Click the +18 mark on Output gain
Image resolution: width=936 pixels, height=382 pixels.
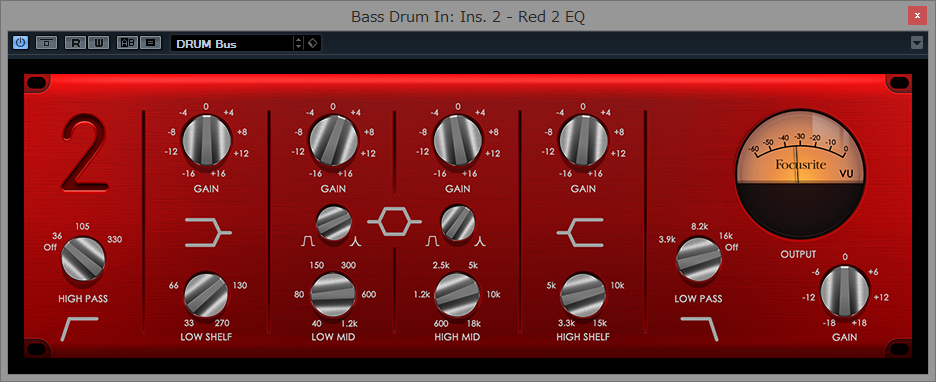860,323
